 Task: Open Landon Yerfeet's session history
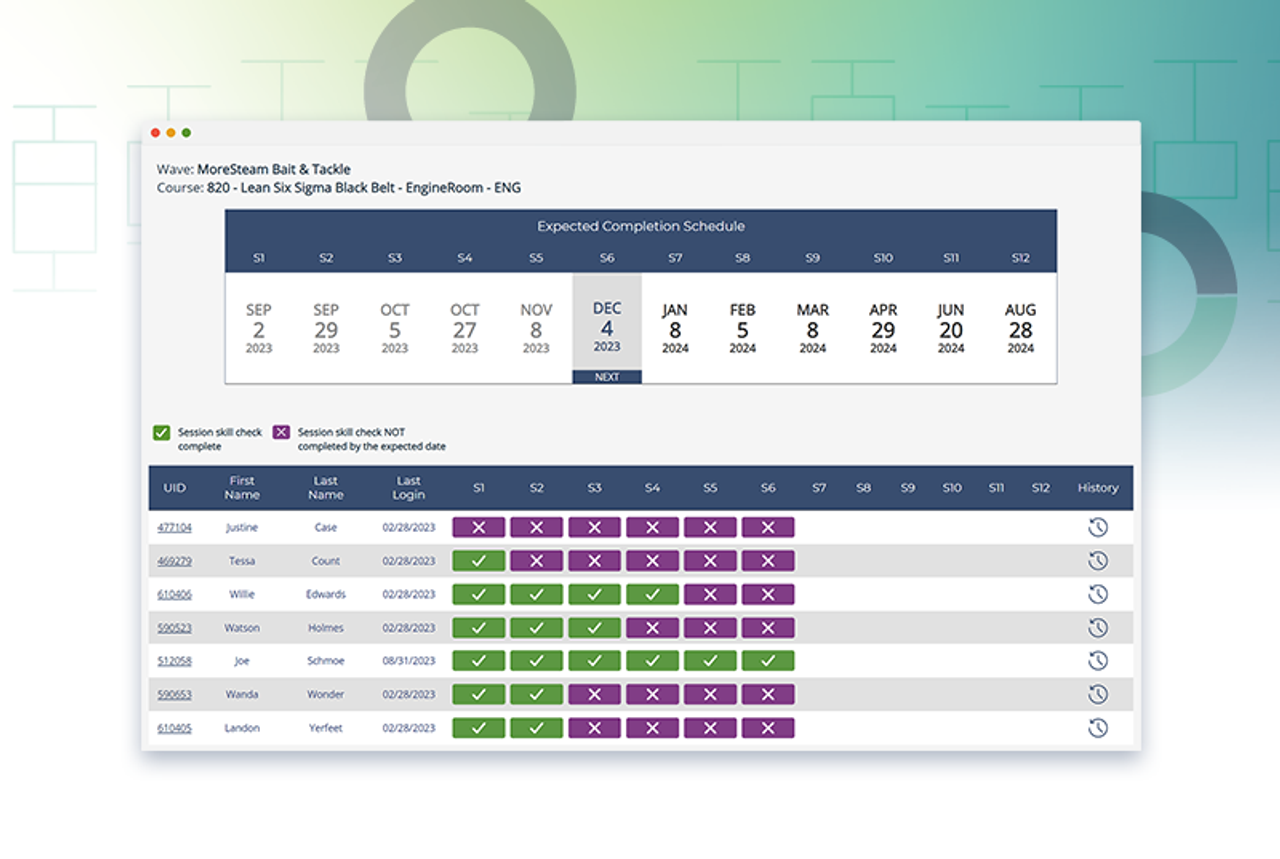[x=1098, y=727]
